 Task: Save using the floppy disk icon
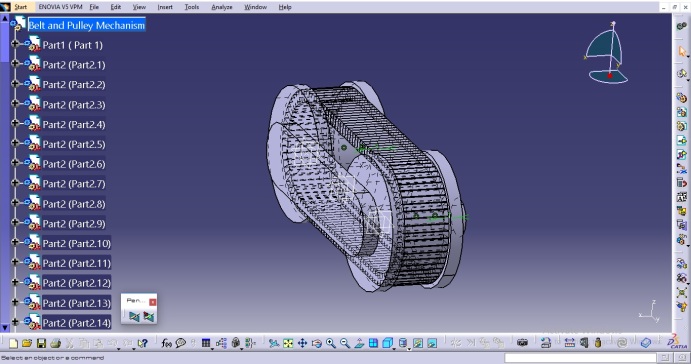41,343
